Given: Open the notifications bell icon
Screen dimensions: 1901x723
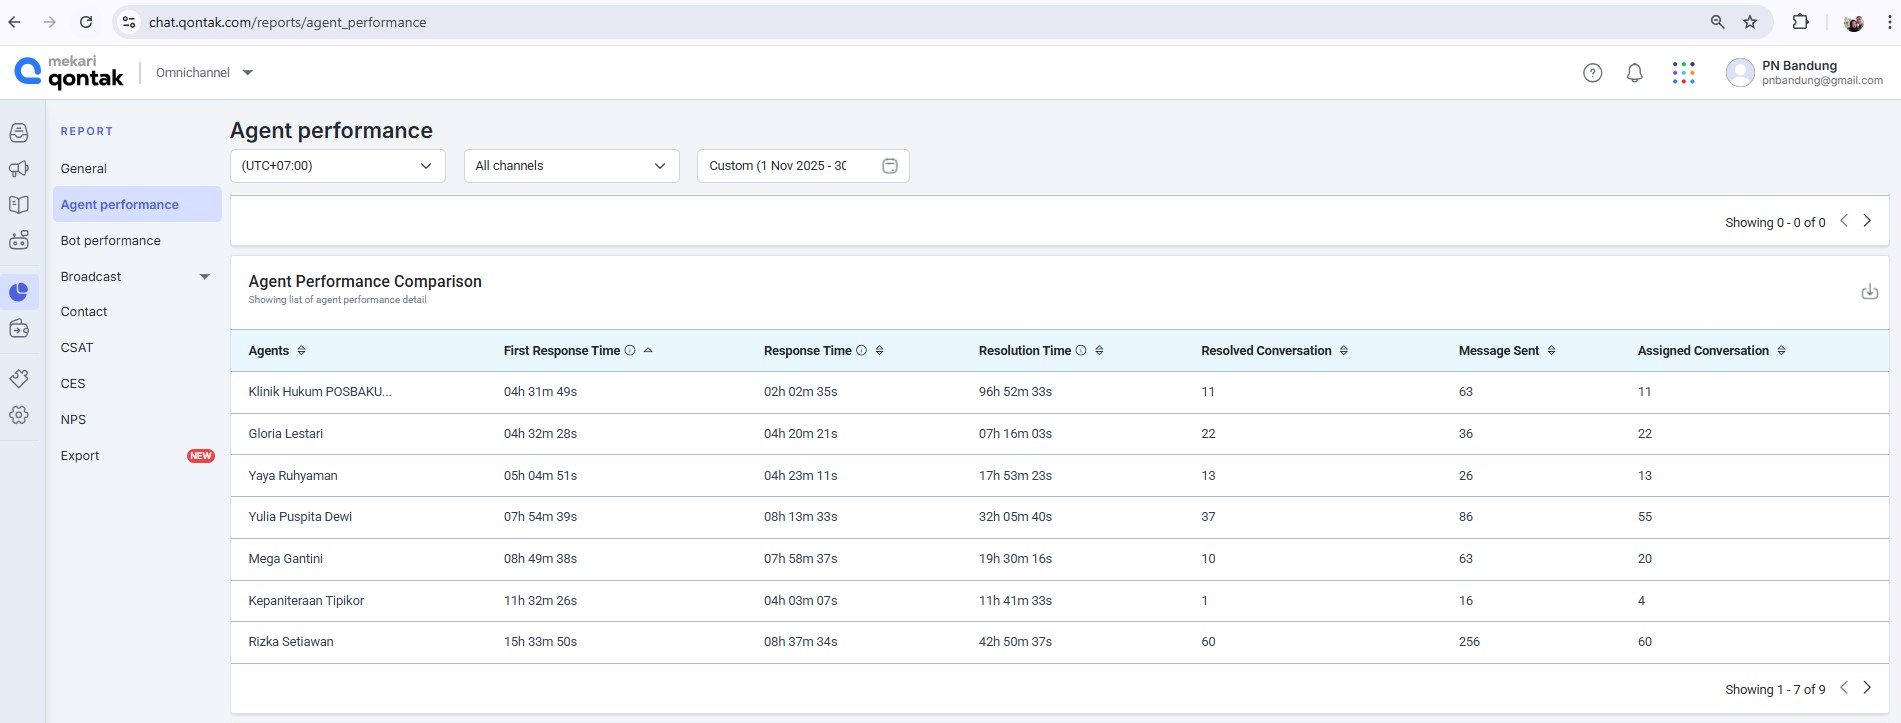Looking at the screenshot, I should pyautogui.click(x=1634, y=73).
